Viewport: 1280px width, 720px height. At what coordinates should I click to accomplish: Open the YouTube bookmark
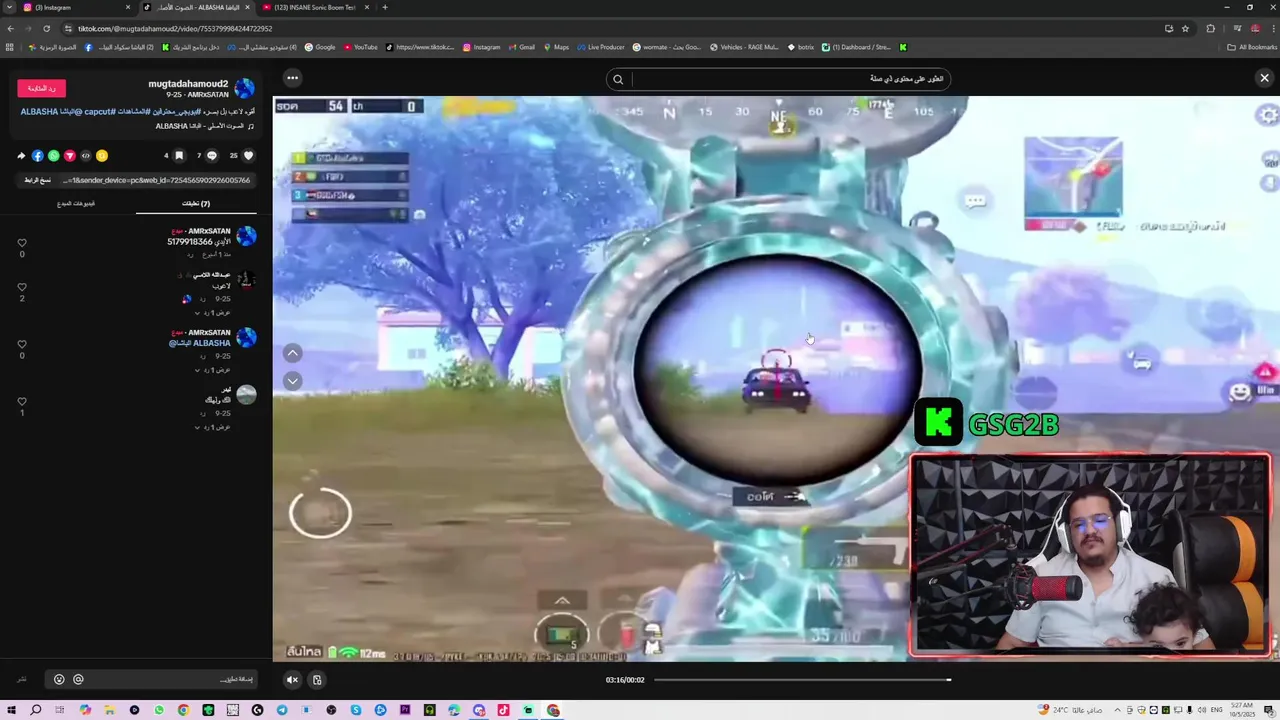[x=360, y=47]
